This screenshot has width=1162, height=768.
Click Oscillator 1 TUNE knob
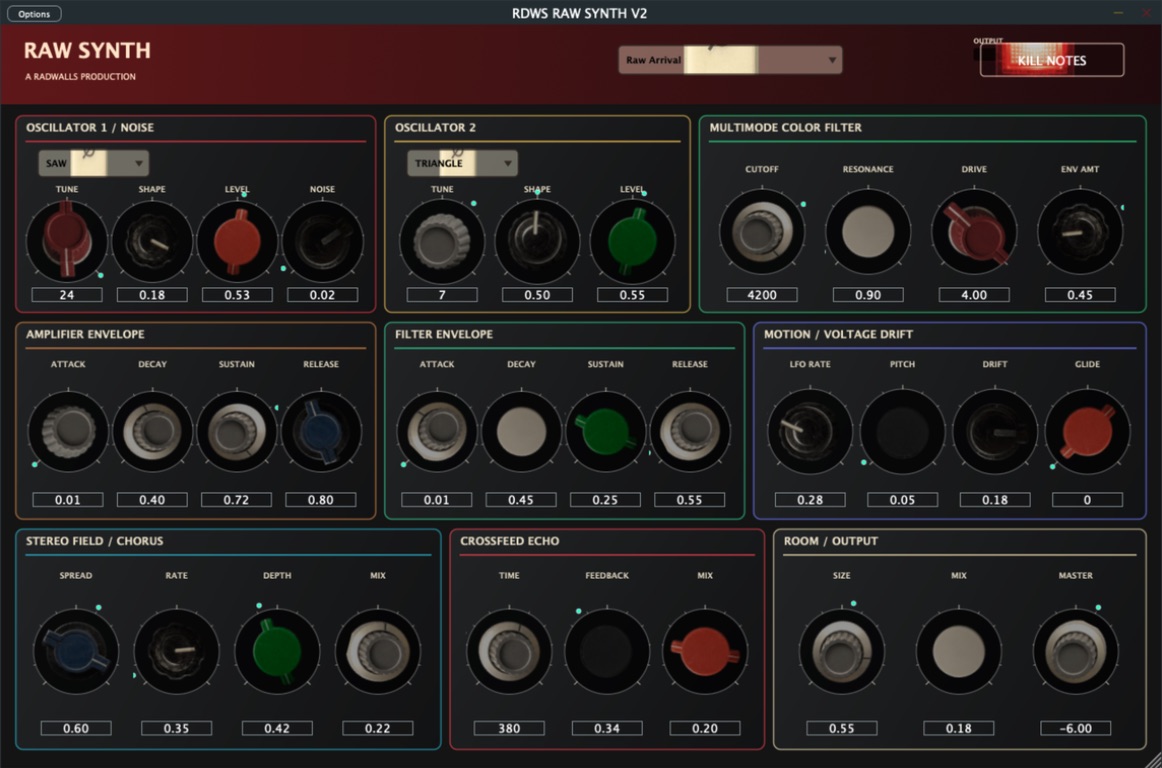click(x=67, y=241)
